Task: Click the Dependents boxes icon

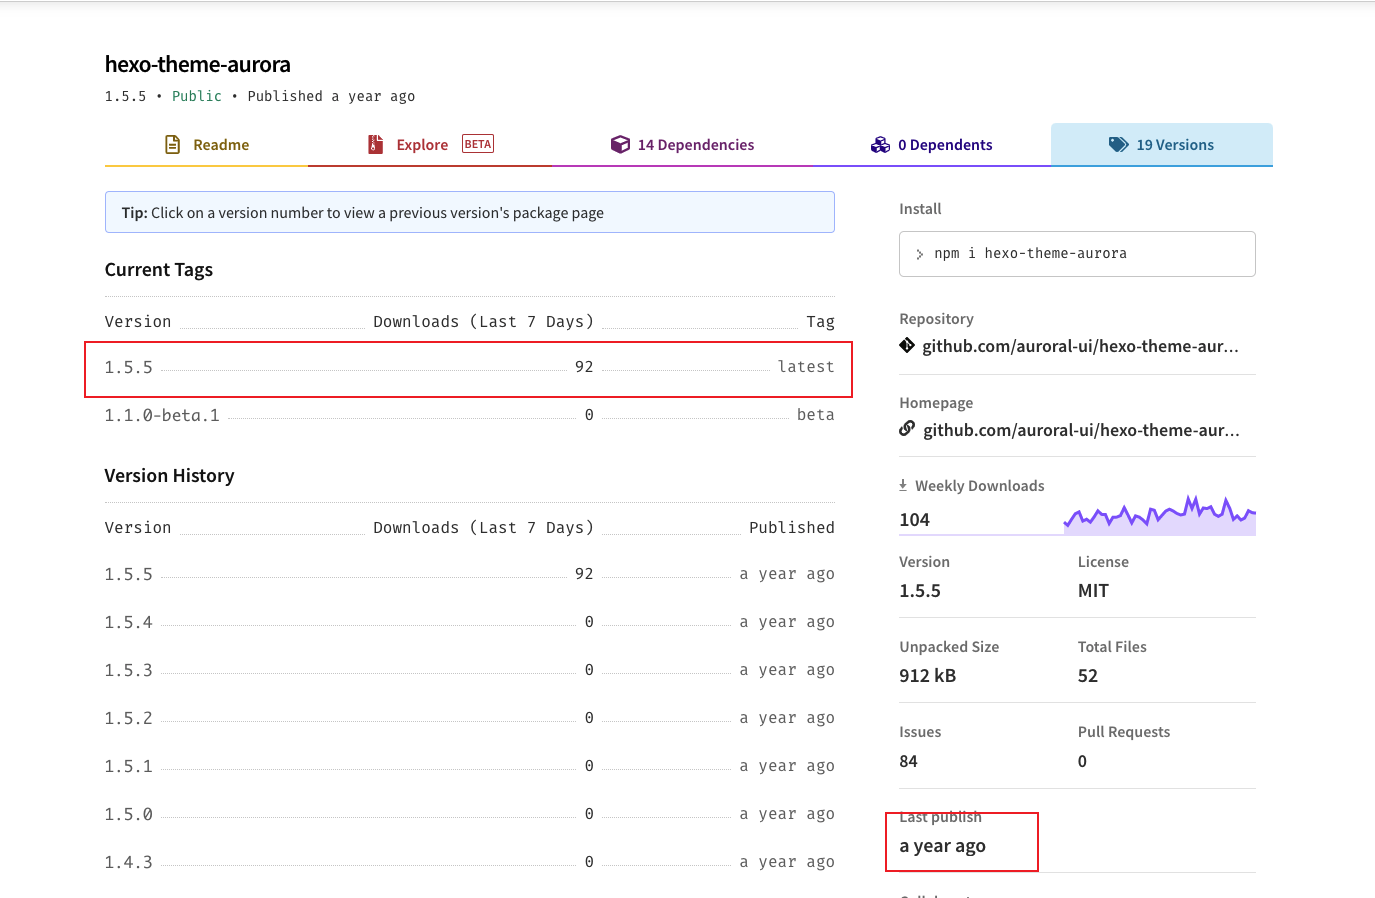Action: pyautogui.click(x=880, y=145)
